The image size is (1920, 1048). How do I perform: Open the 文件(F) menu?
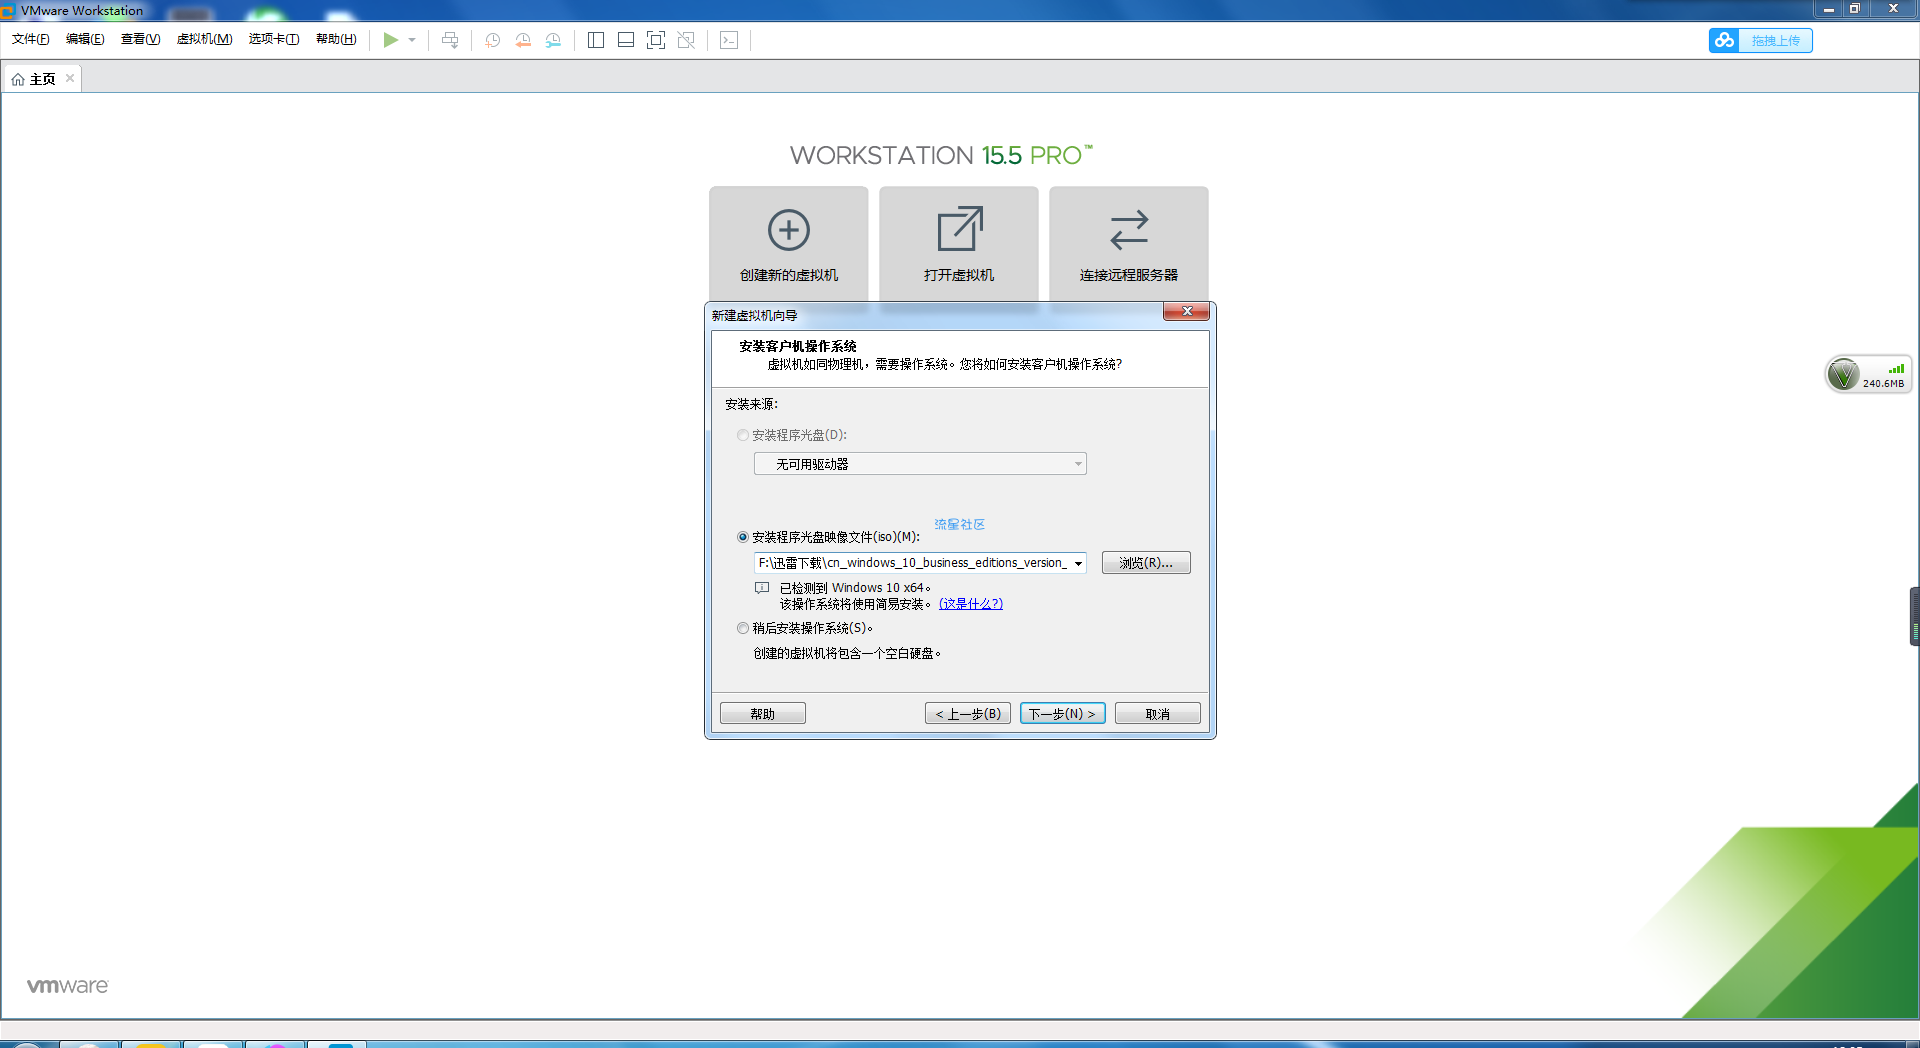pyautogui.click(x=31, y=39)
